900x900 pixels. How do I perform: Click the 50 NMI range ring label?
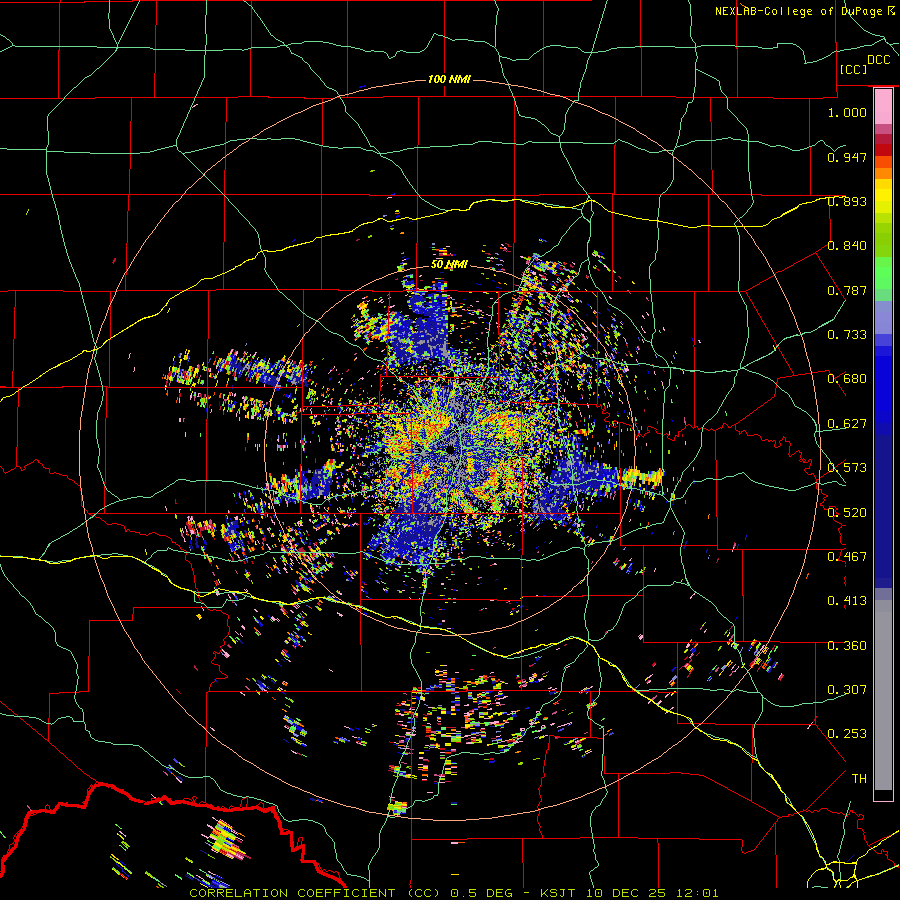(x=449, y=264)
